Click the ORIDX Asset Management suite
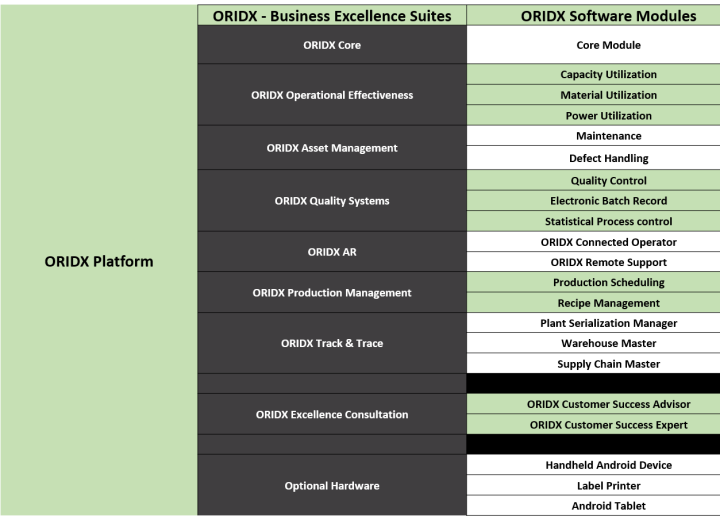 (332, 148)
